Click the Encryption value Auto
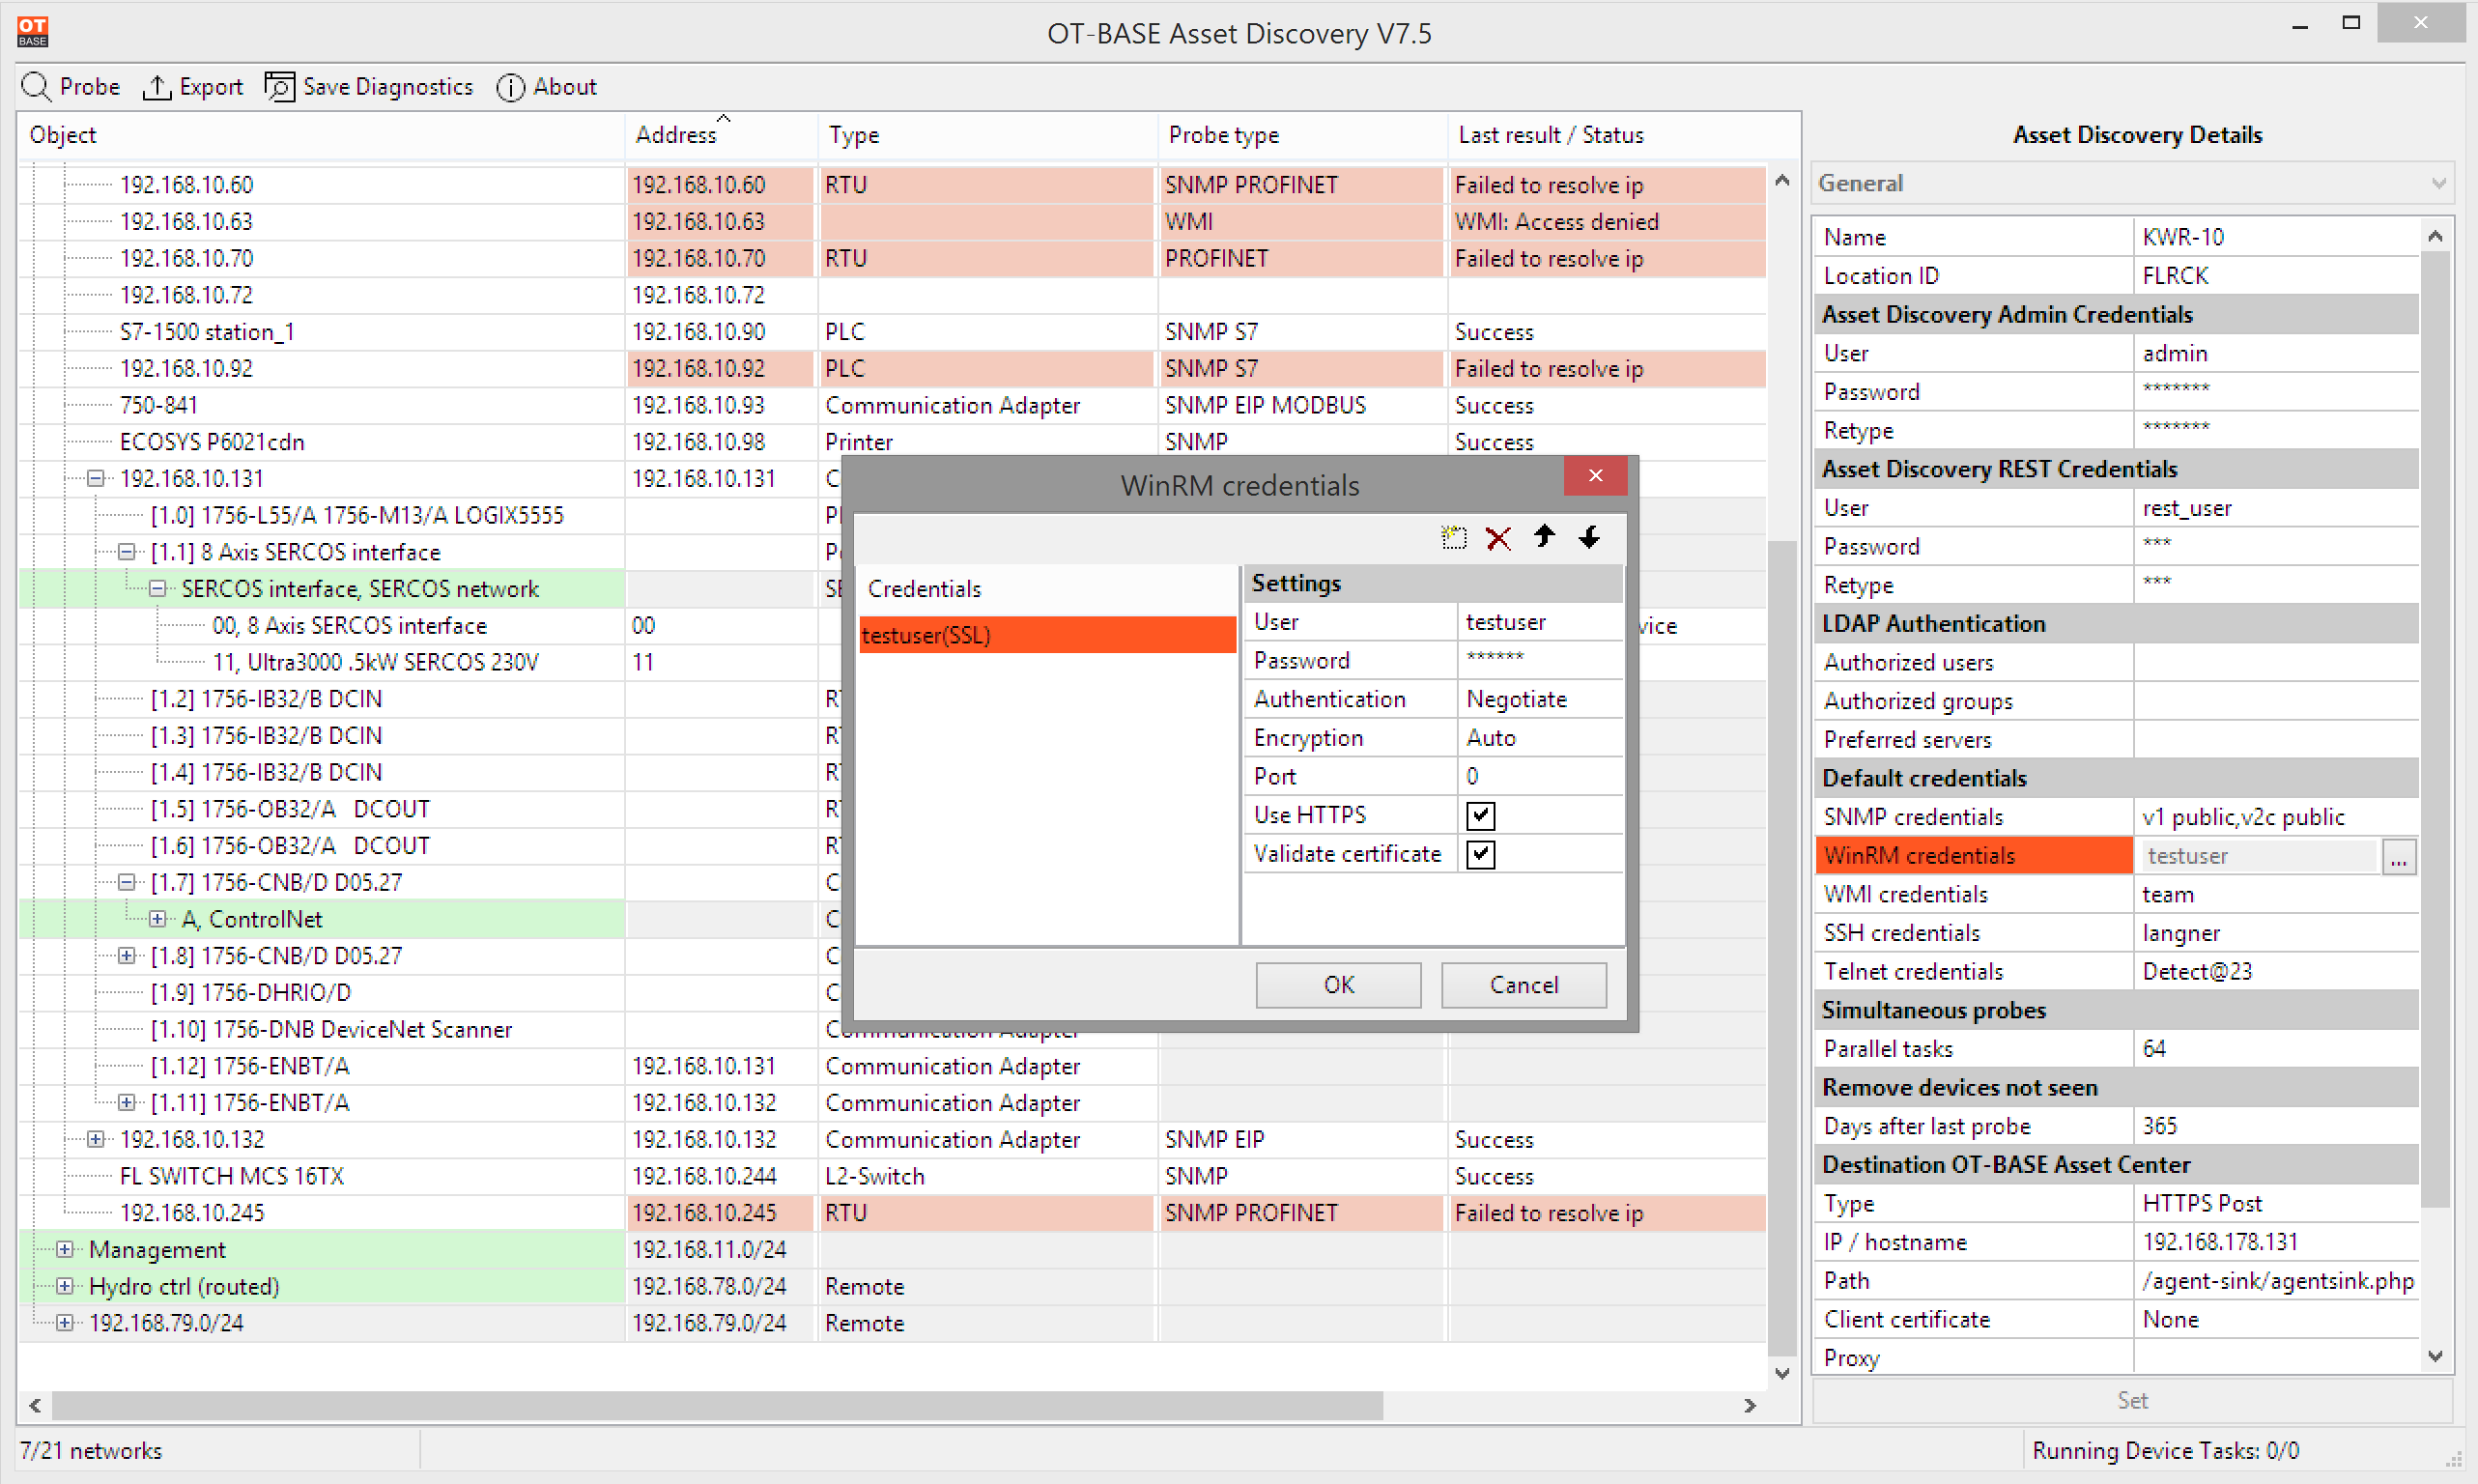 (x=1539, y=738)
